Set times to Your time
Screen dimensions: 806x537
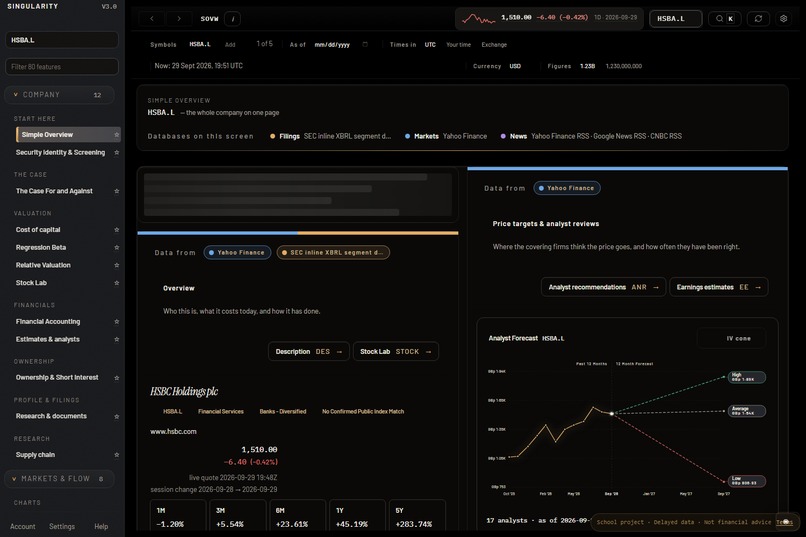459,45
